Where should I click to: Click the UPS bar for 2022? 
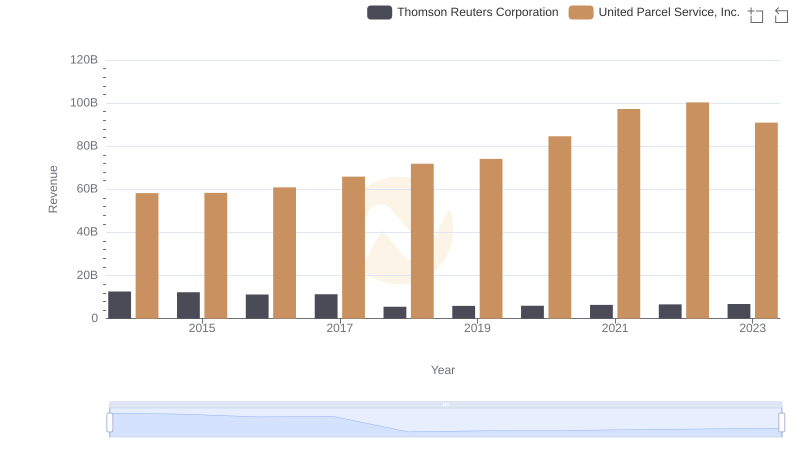pos(697,210)
